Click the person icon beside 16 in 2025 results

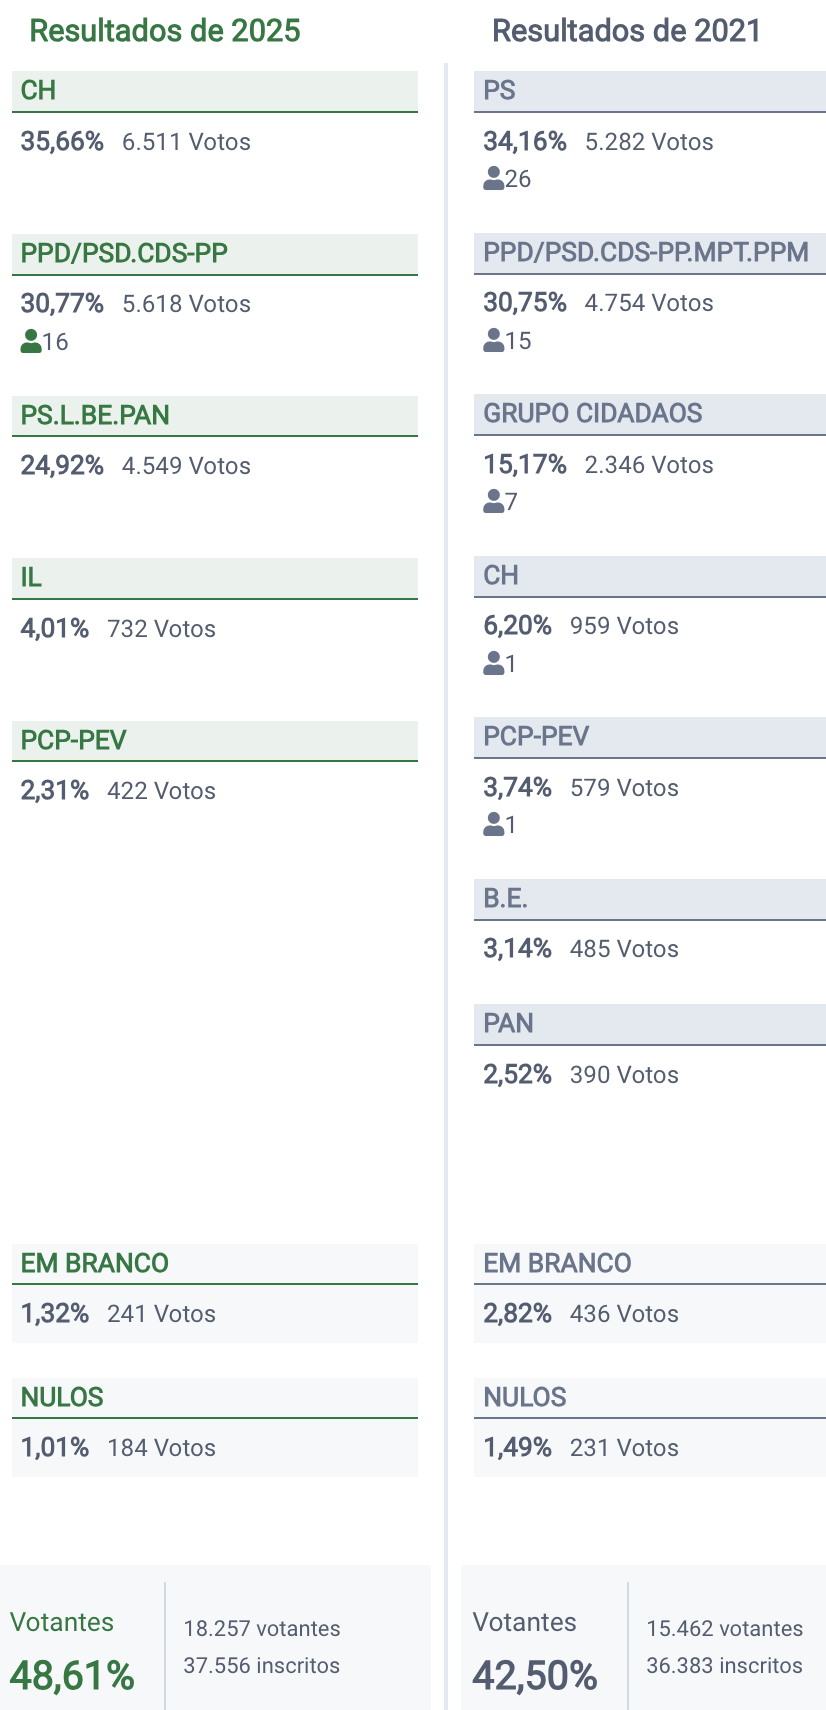(x=30, y=342)
